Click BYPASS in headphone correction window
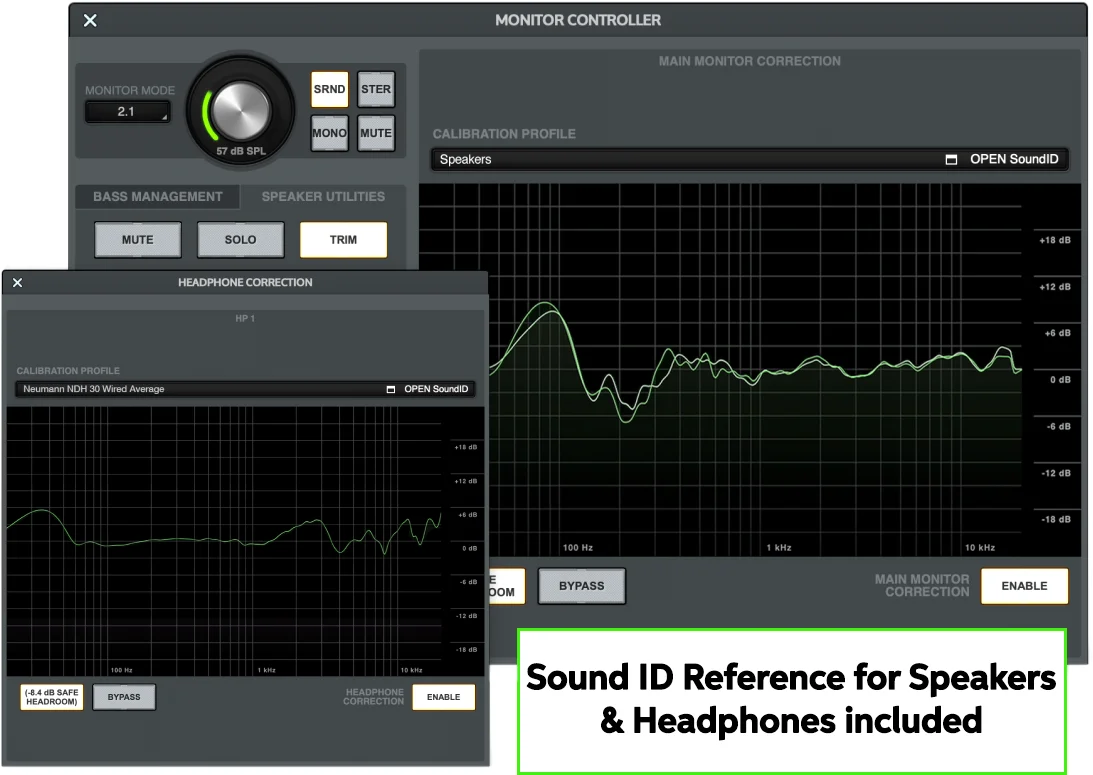Viewport: 1093px width, 775px height. (124, 697)
